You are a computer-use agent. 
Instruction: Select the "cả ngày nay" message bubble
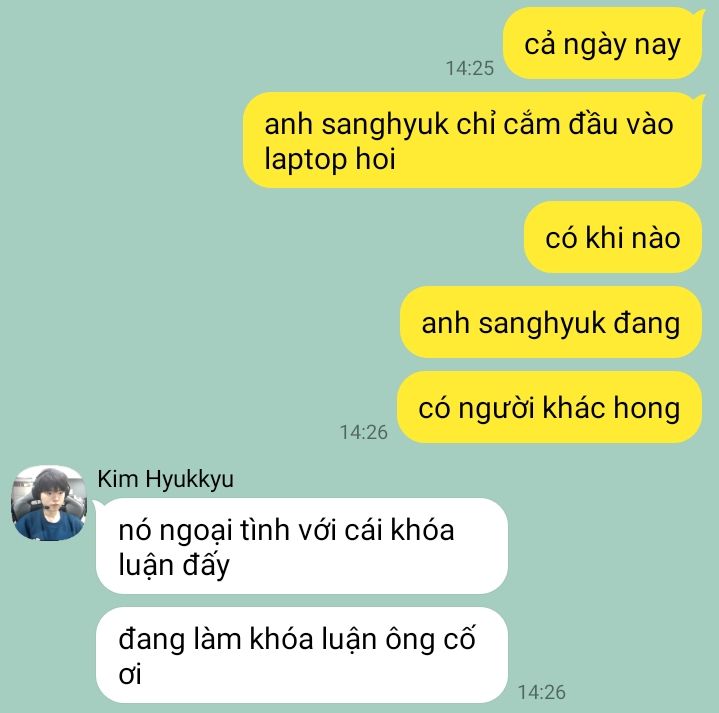[603, 44]
